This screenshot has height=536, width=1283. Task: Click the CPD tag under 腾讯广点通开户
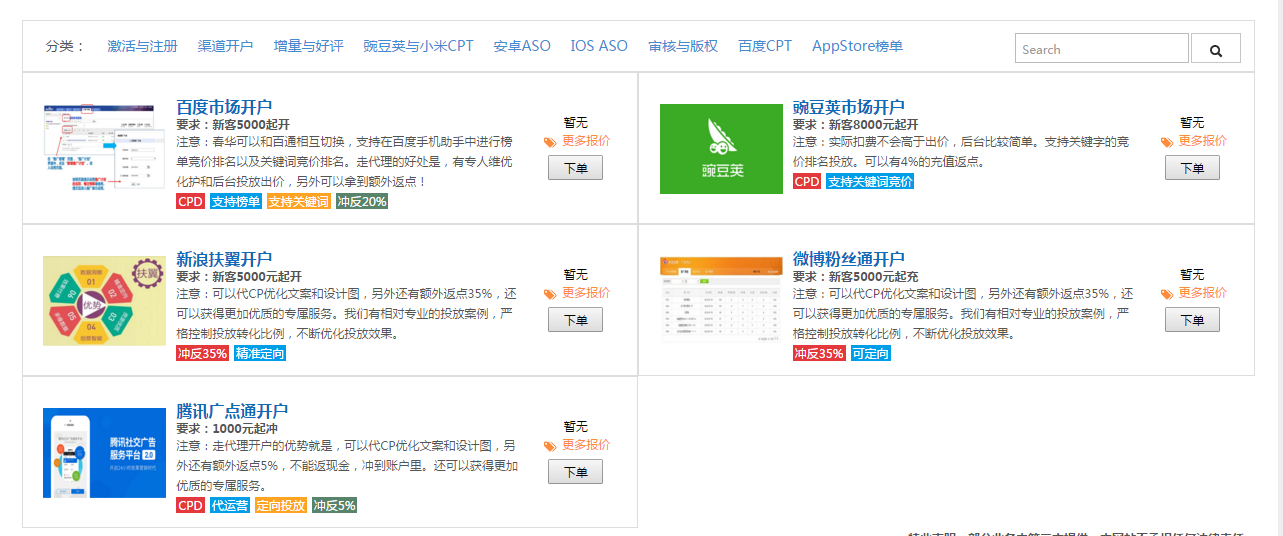[x=190, y=505]
